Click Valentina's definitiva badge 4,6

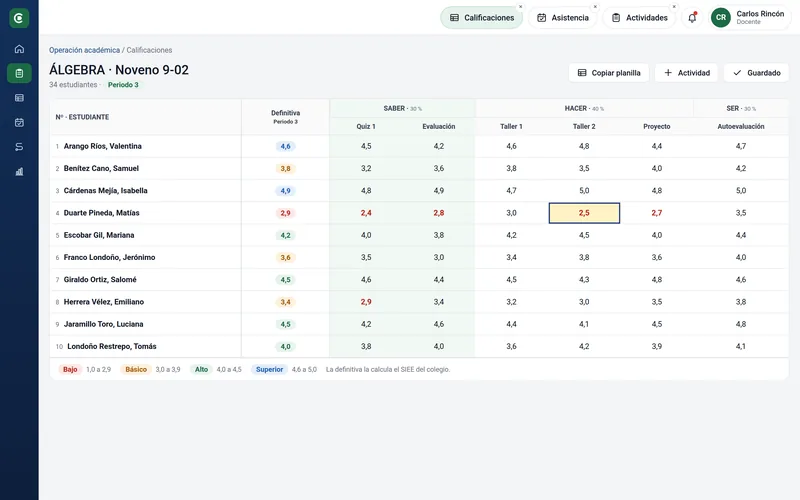coord(285,146)
